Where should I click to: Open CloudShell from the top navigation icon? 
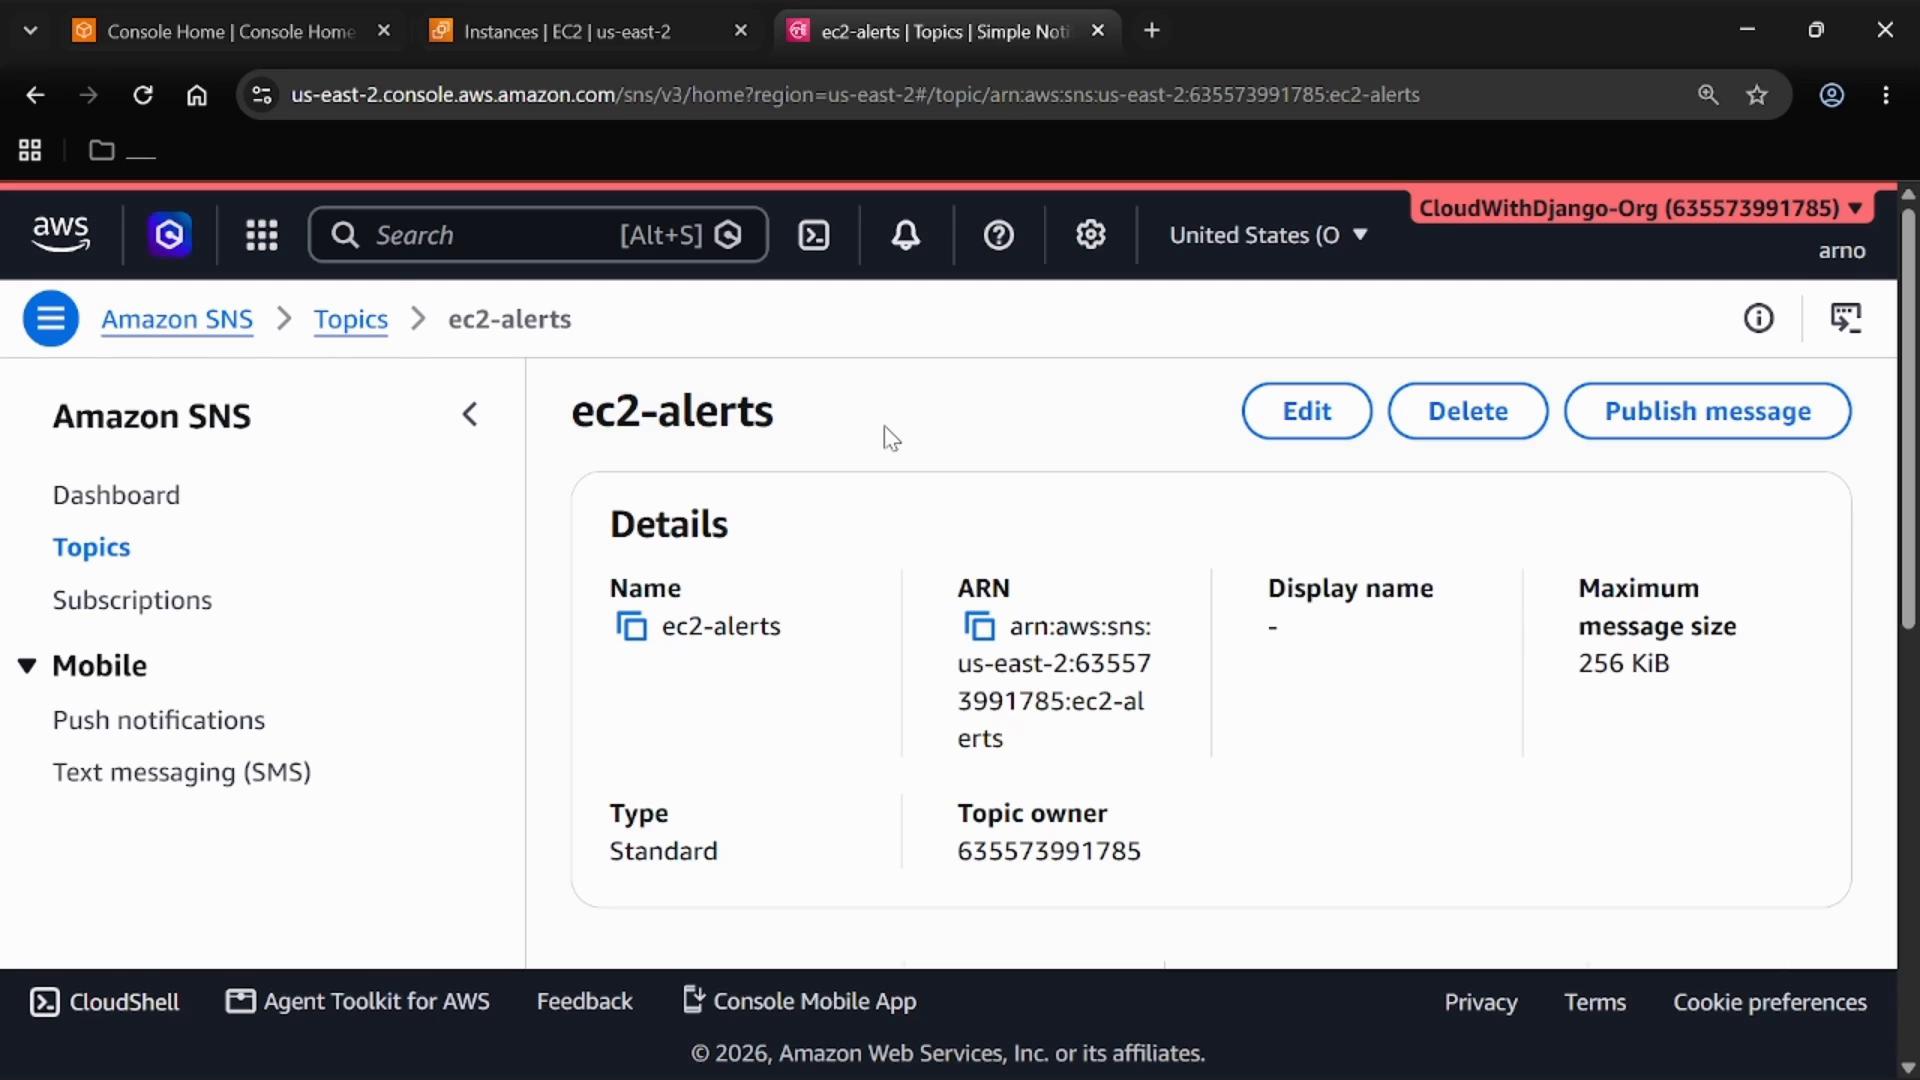click(814, 235)
